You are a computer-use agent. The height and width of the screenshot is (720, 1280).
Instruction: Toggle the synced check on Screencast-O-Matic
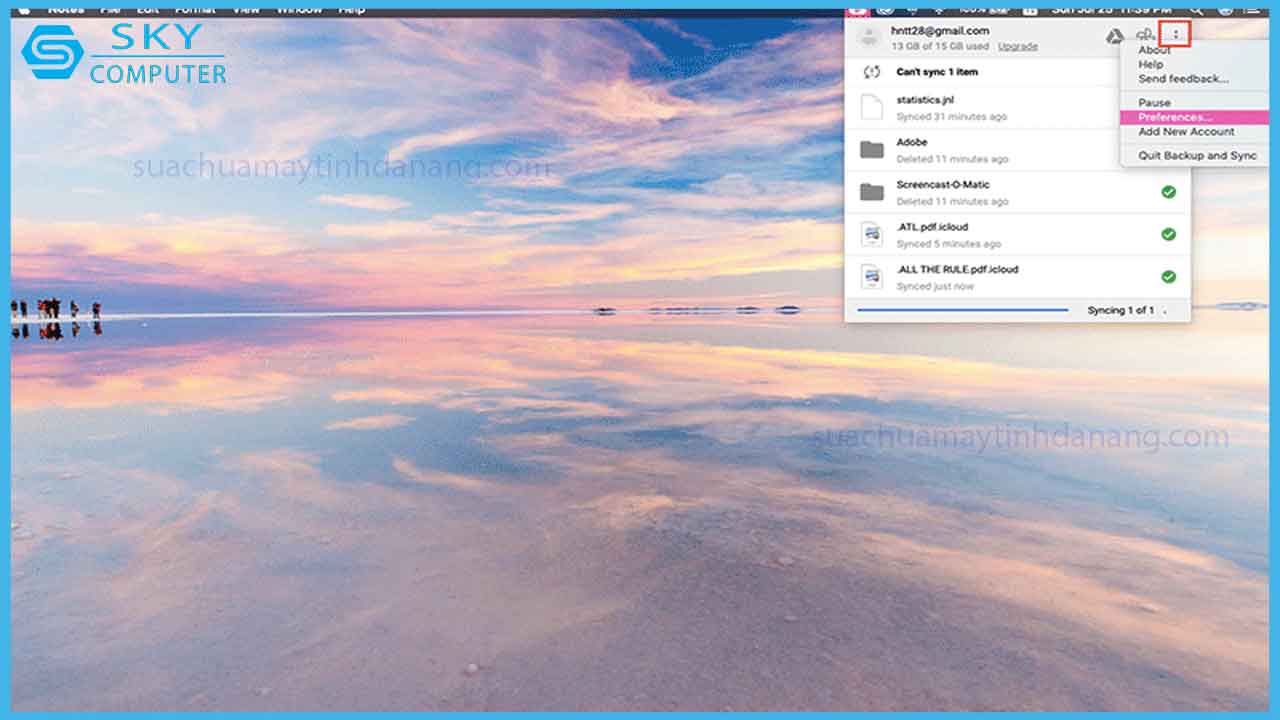coord(1169,192)
